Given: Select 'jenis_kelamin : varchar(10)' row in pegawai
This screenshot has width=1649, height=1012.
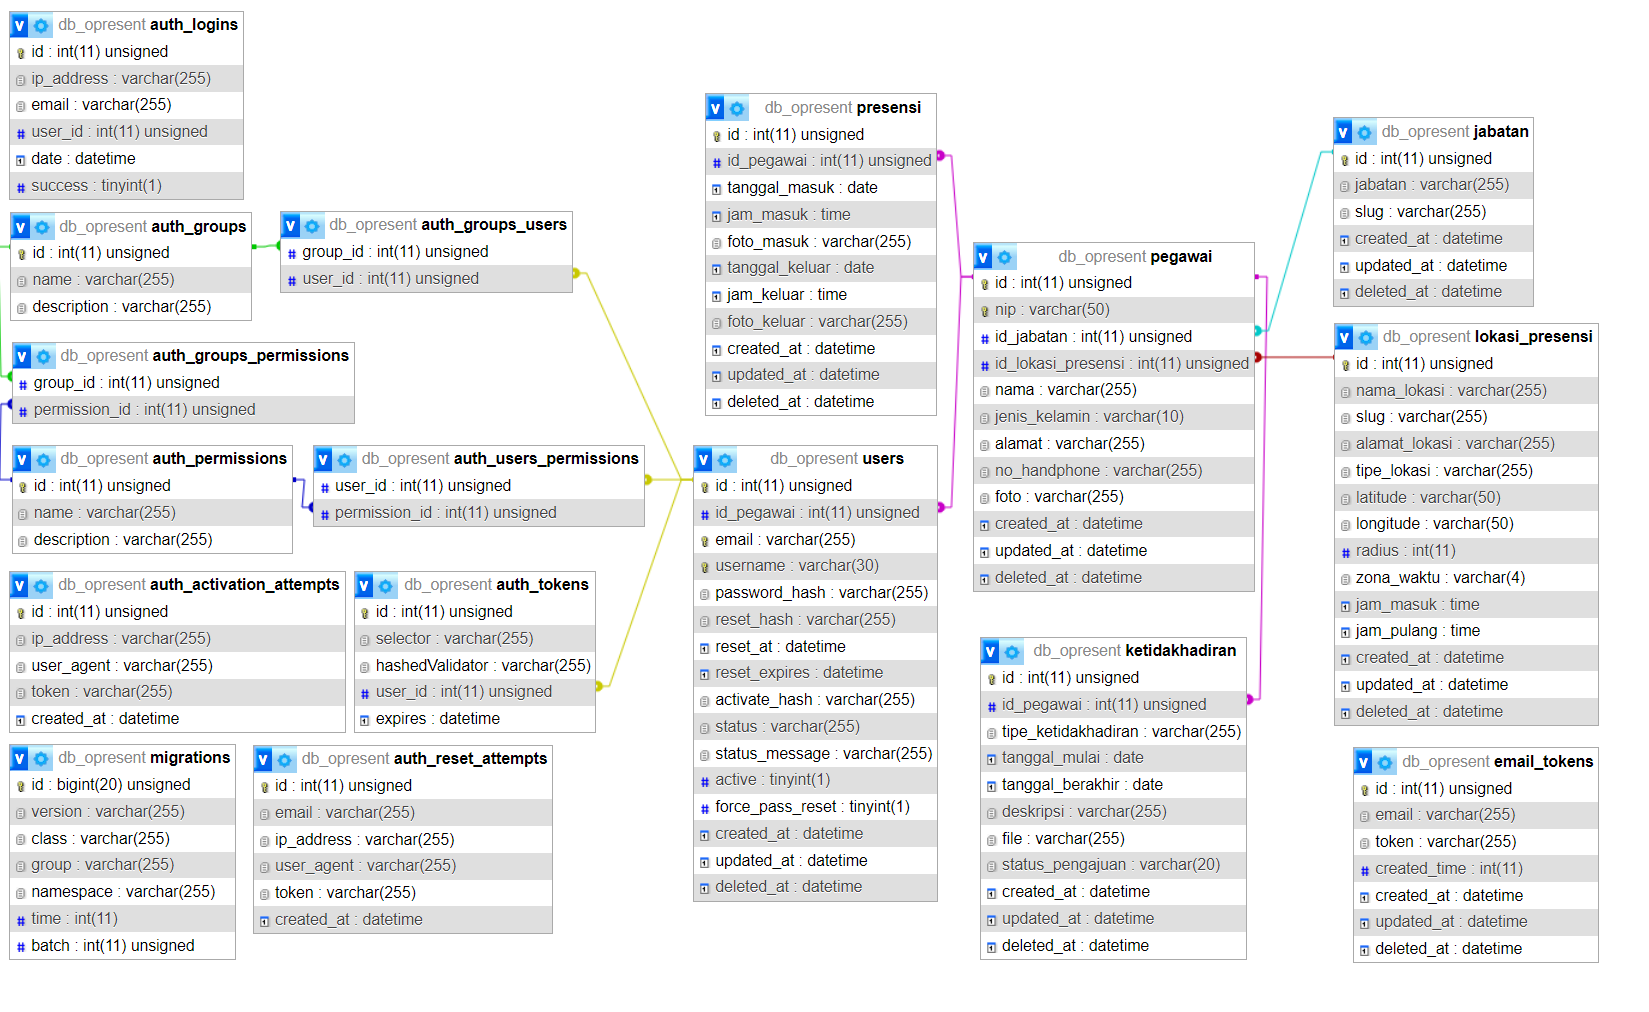Looking at the screenshot, I should (1114, 417).
